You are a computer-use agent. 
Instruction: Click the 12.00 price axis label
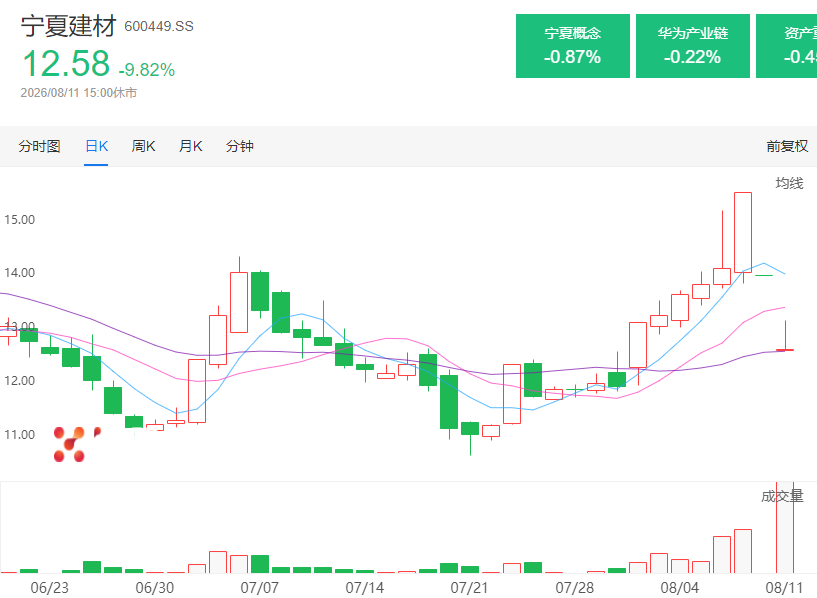[20, 381]
